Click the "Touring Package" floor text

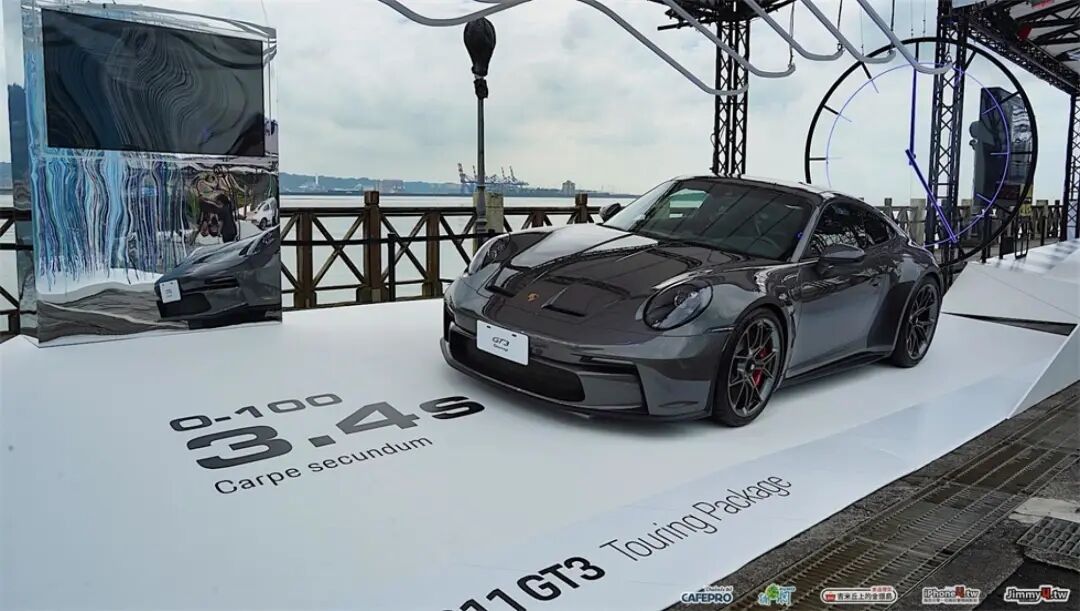(x=696, y=518)
